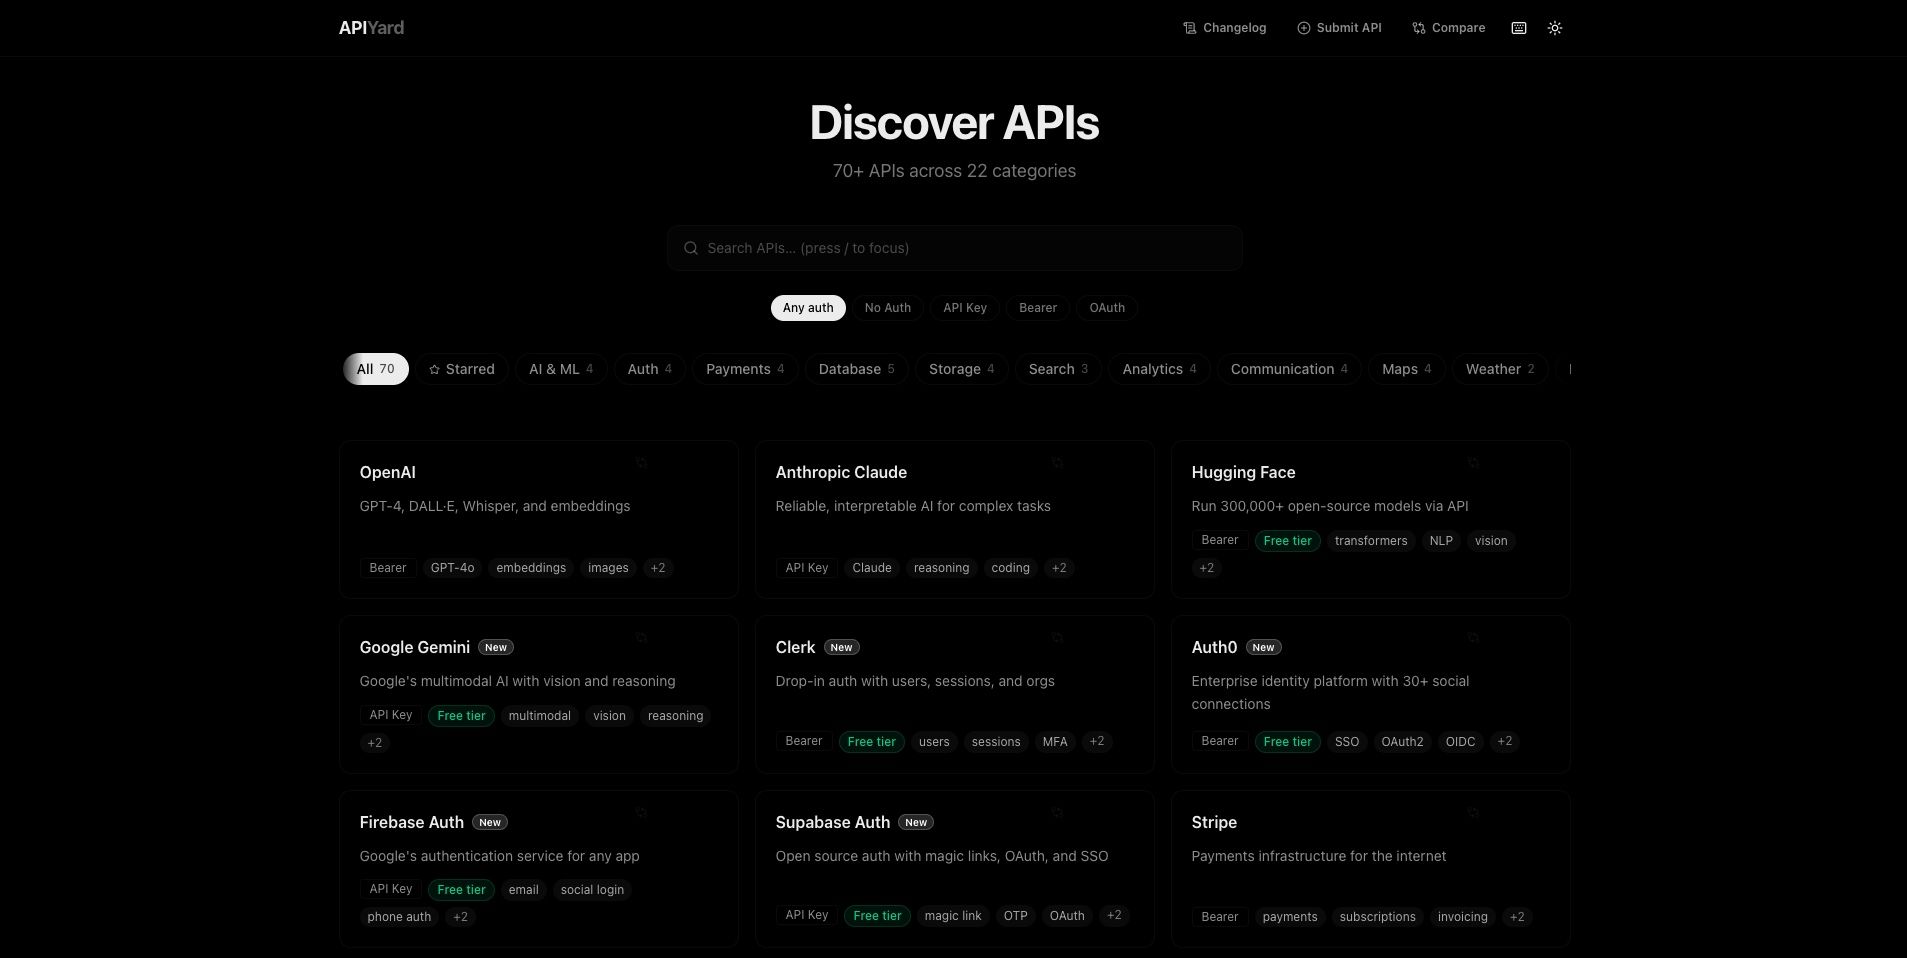
Task: Click the compare icon on Hugging Face card
Action: click(1474, 463)
